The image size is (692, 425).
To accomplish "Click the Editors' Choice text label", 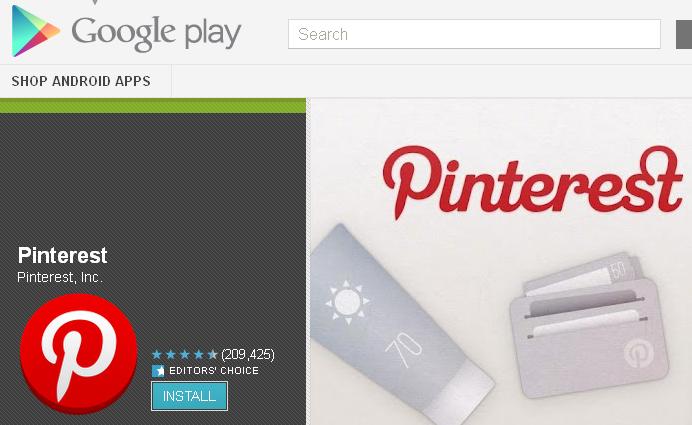I will [214, 371].
